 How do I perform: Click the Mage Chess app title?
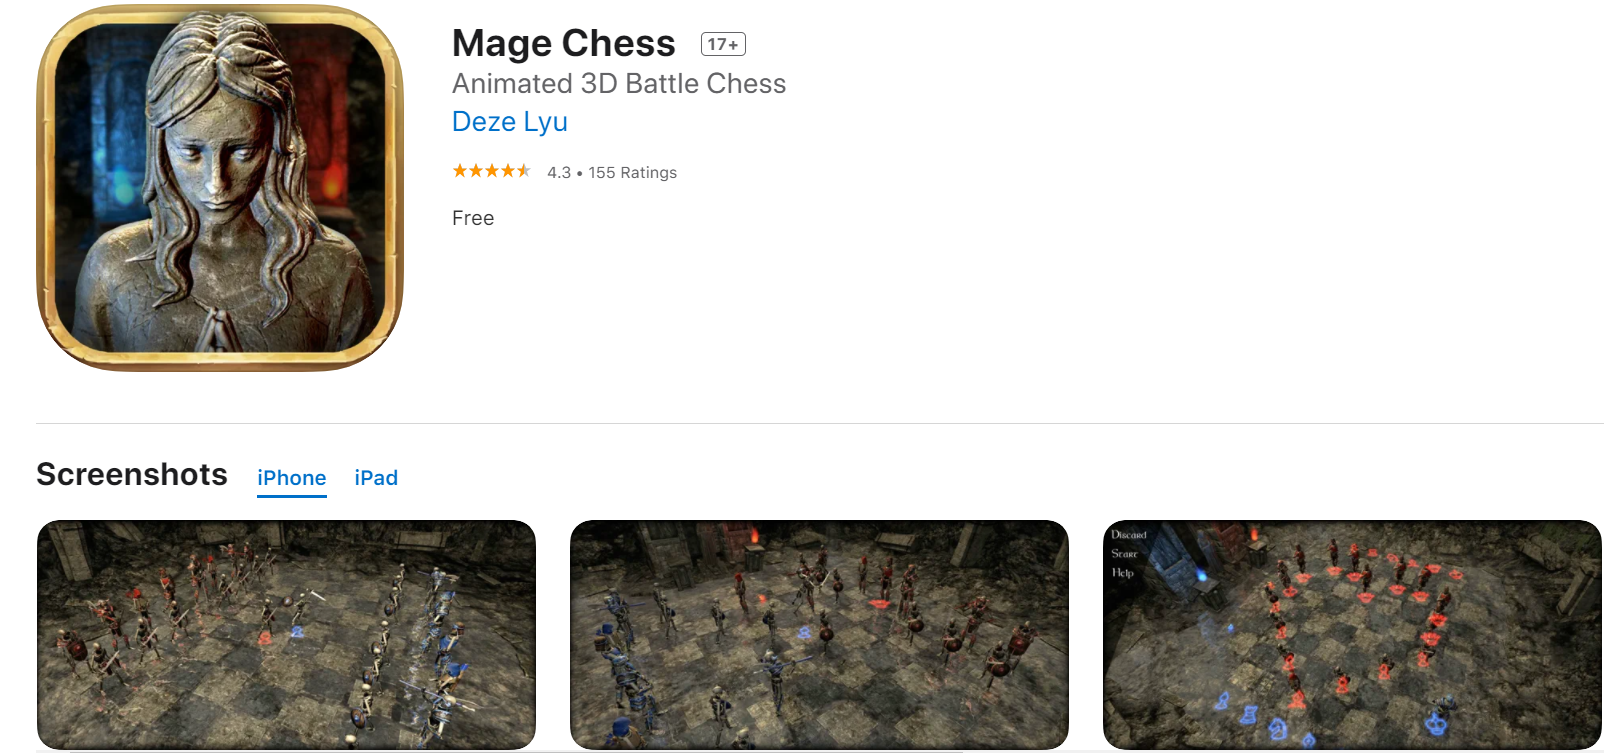564,43
